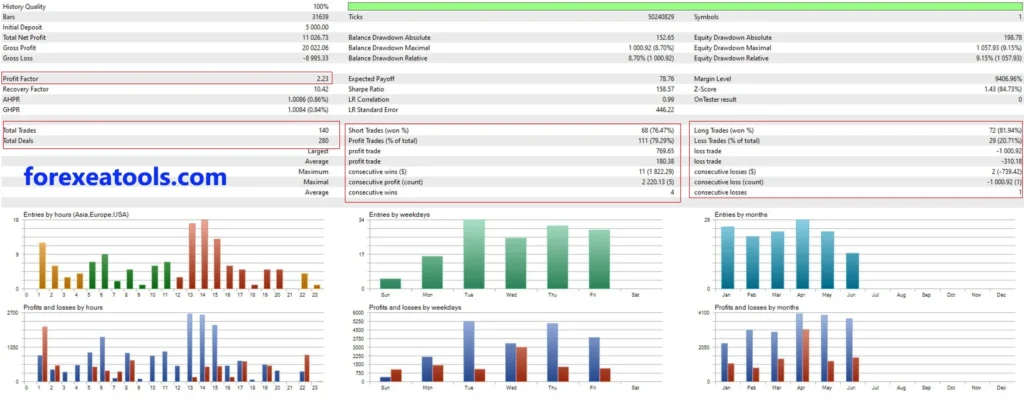Click the initial deposit value 5 000.00
Viewport: 1024px width, 402px height.
317,27
